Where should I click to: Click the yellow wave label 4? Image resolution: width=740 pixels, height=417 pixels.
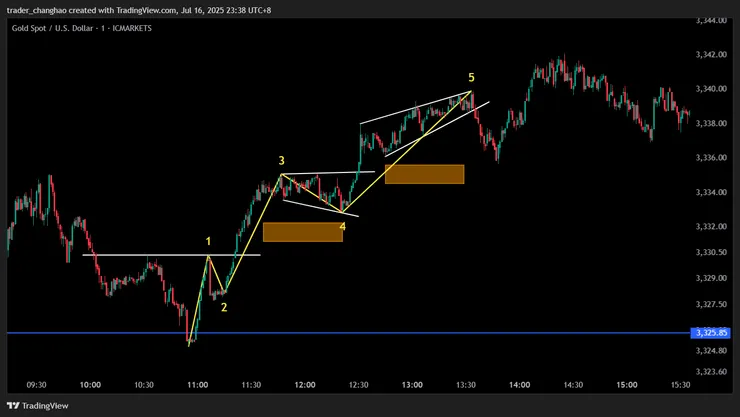click(343, 227)
